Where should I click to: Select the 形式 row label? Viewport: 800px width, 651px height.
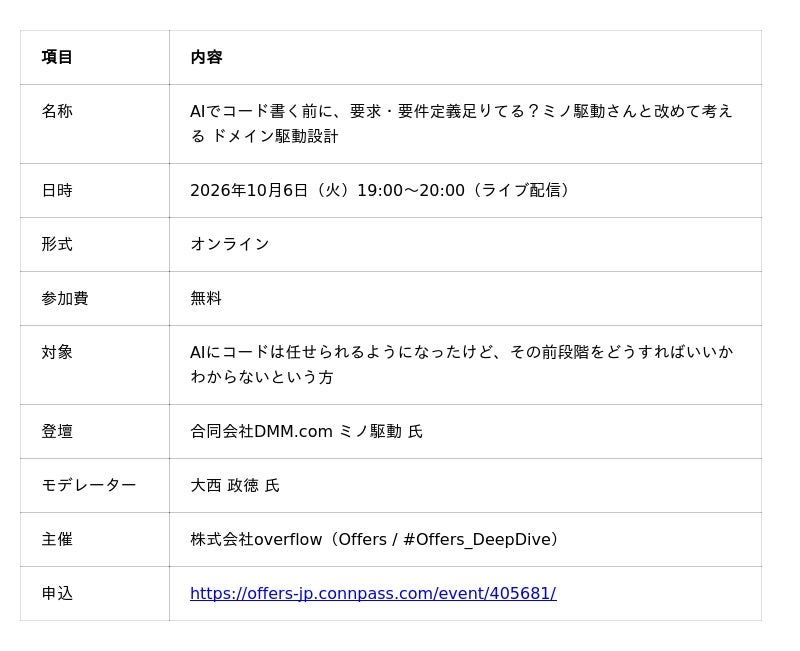(57, 244)
